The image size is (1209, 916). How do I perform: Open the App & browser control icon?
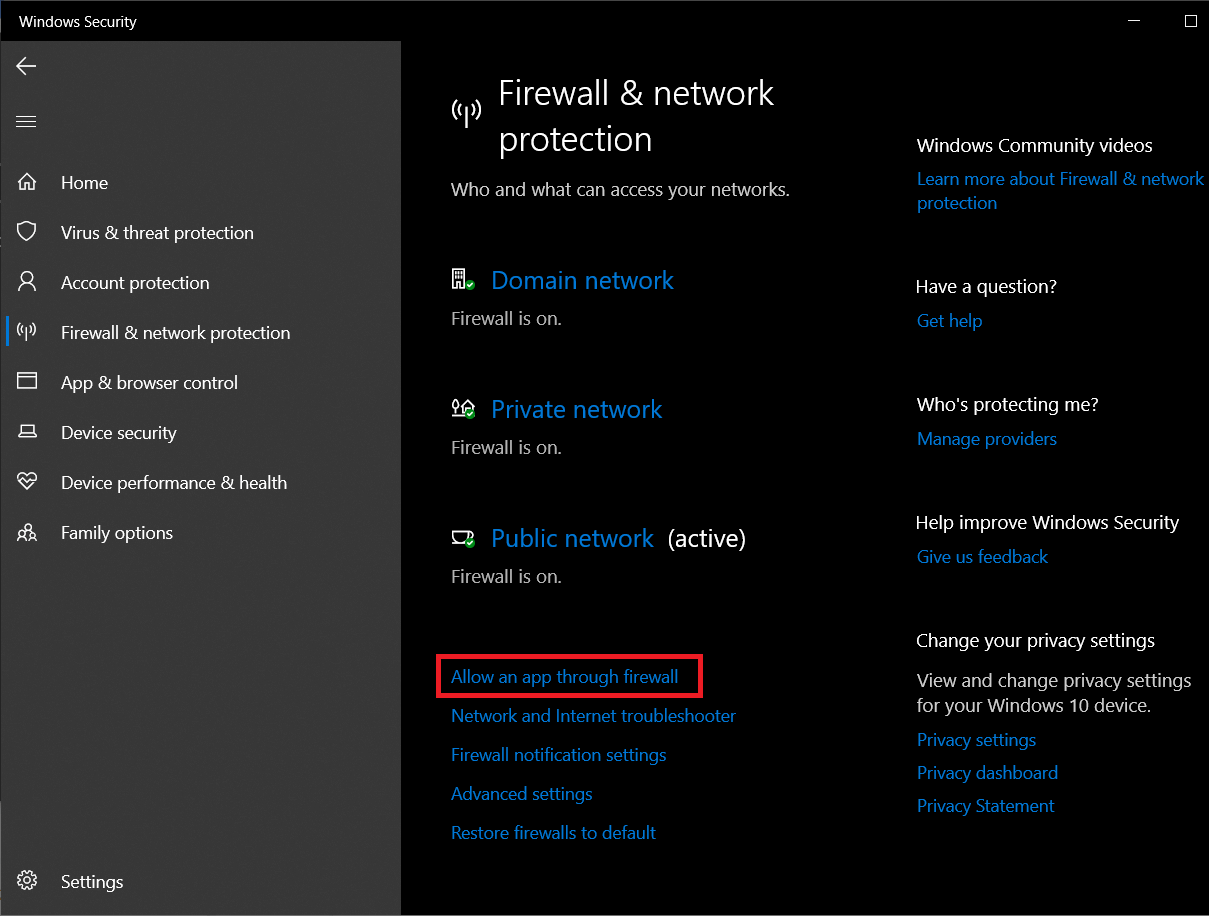click(x=27, y=382)
